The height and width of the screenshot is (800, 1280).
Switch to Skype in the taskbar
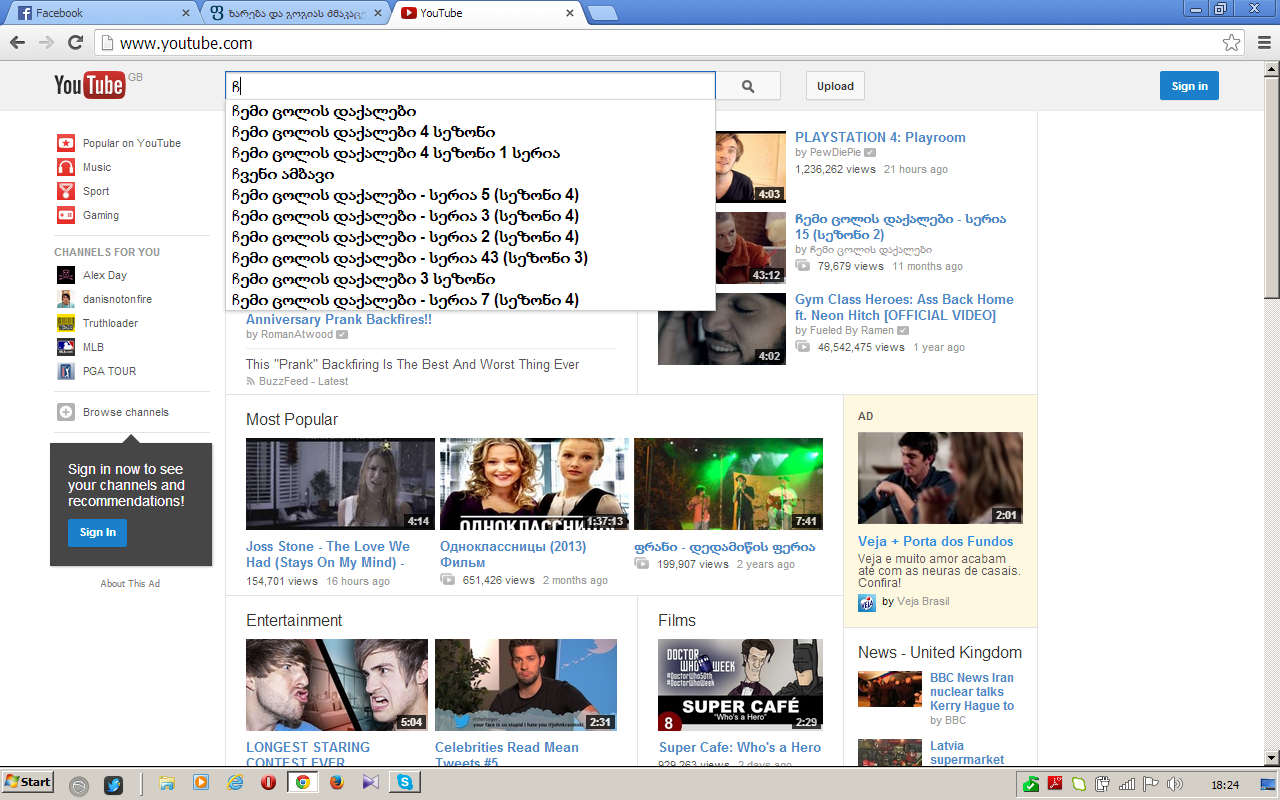point(404,783)
